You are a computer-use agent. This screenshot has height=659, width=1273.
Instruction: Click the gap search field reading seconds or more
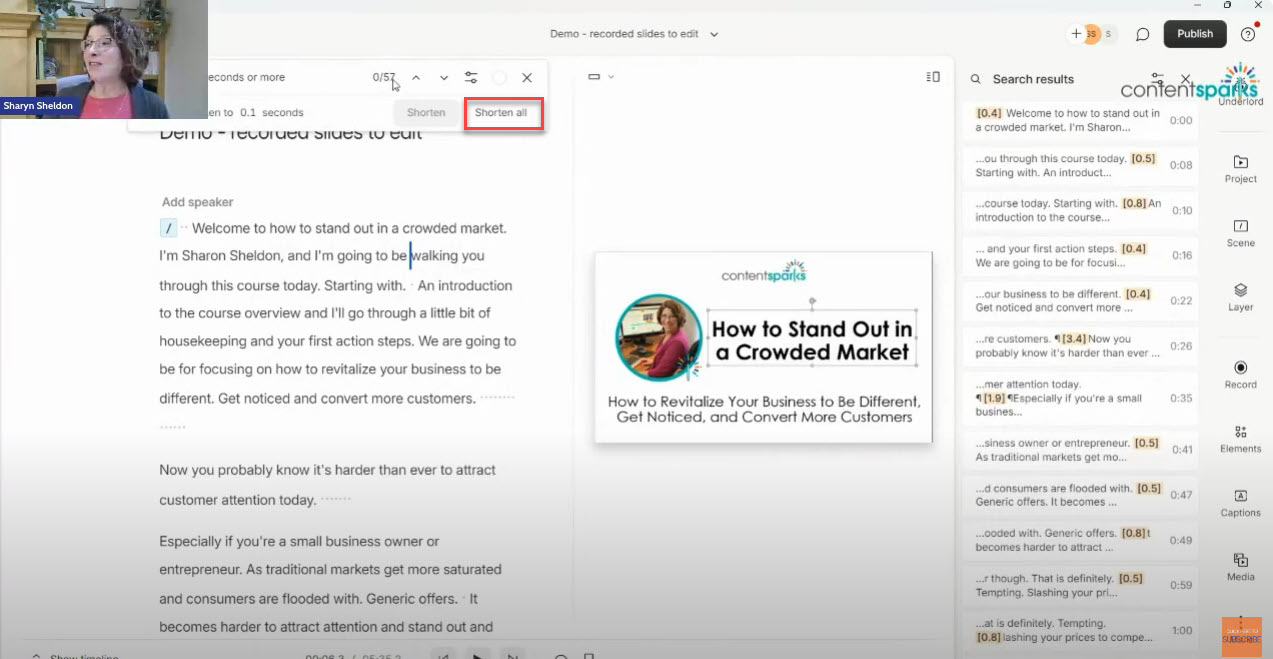click(245, 77)
